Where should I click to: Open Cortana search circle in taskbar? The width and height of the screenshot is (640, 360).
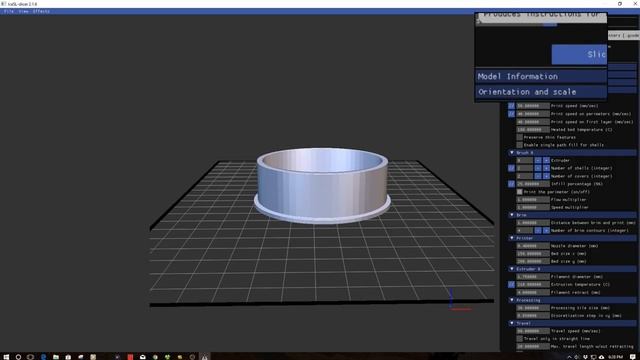pos(18,357)
